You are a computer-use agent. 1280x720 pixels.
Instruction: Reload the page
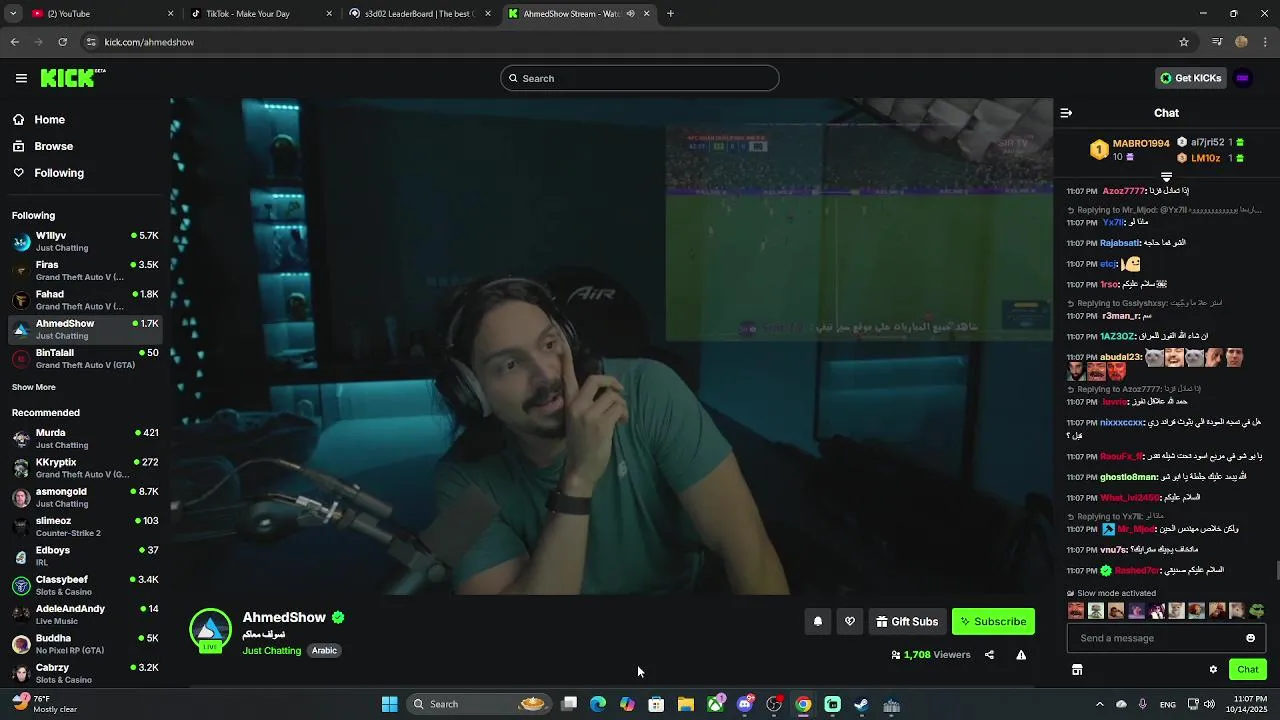coord(62,42)
